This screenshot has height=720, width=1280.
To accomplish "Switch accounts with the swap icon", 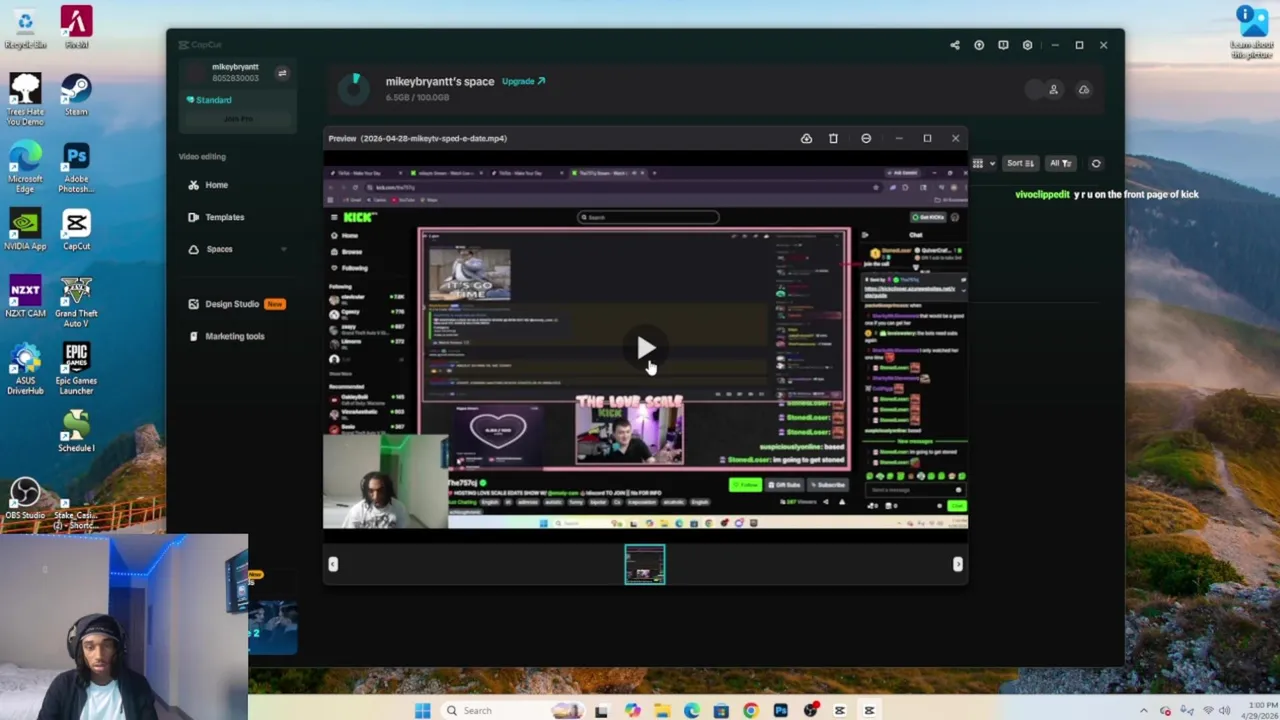I will (282, 73).
